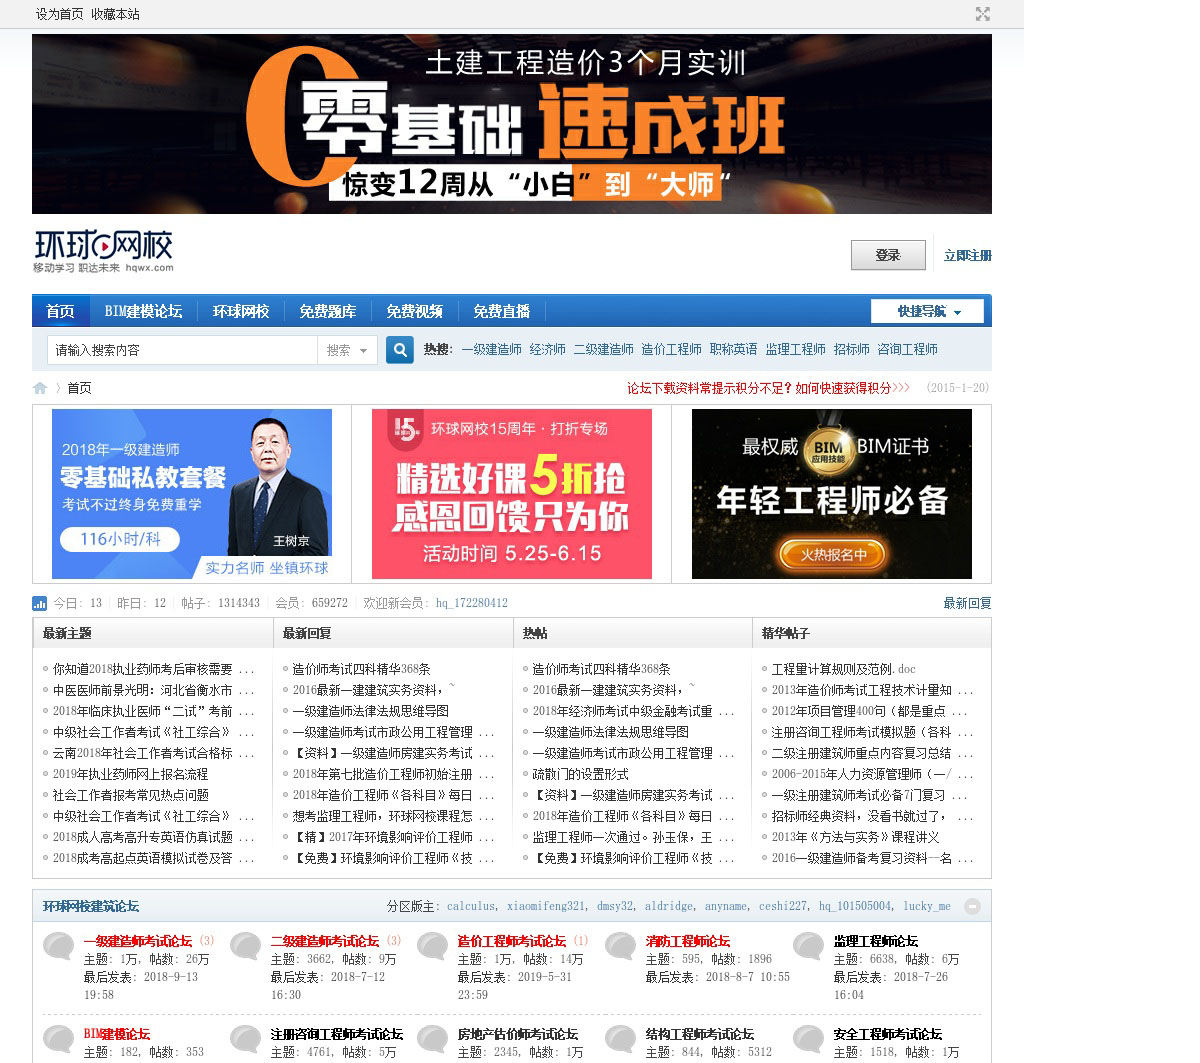Click the fullscreen expand icon at top right
1200x1063 pixels.
(x=983, y=14)
